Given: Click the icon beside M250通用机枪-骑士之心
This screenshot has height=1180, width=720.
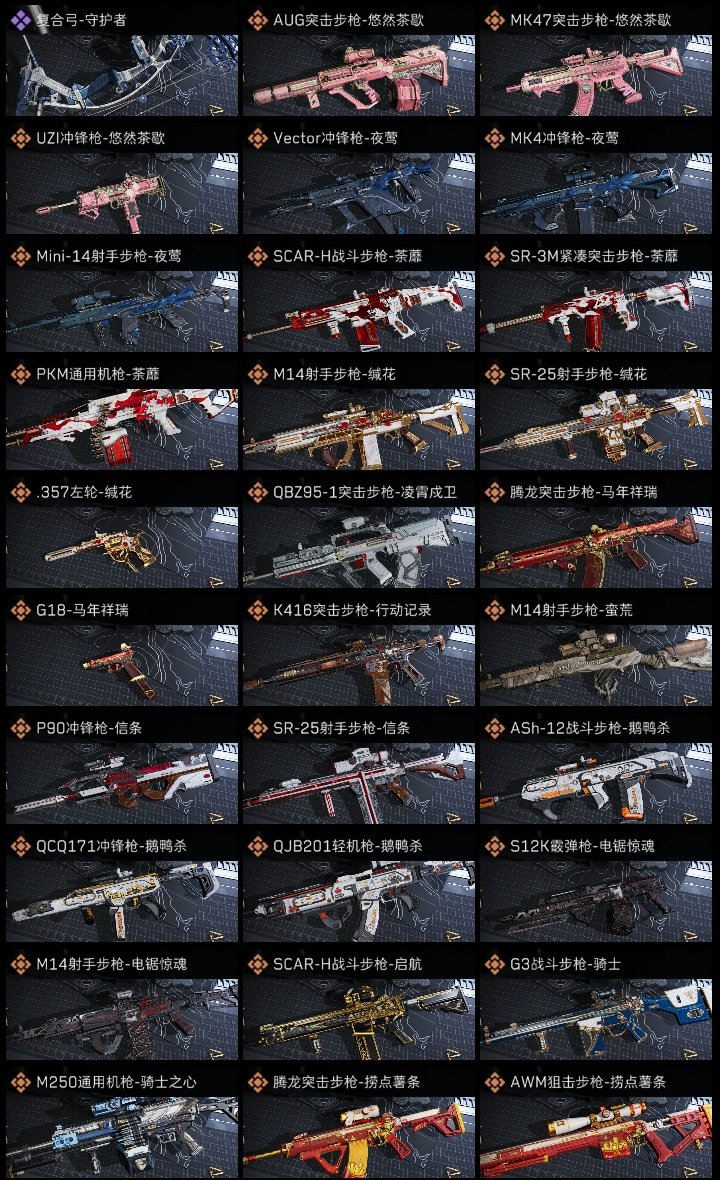Looking at the screenshot, I should click(21, 1082).
